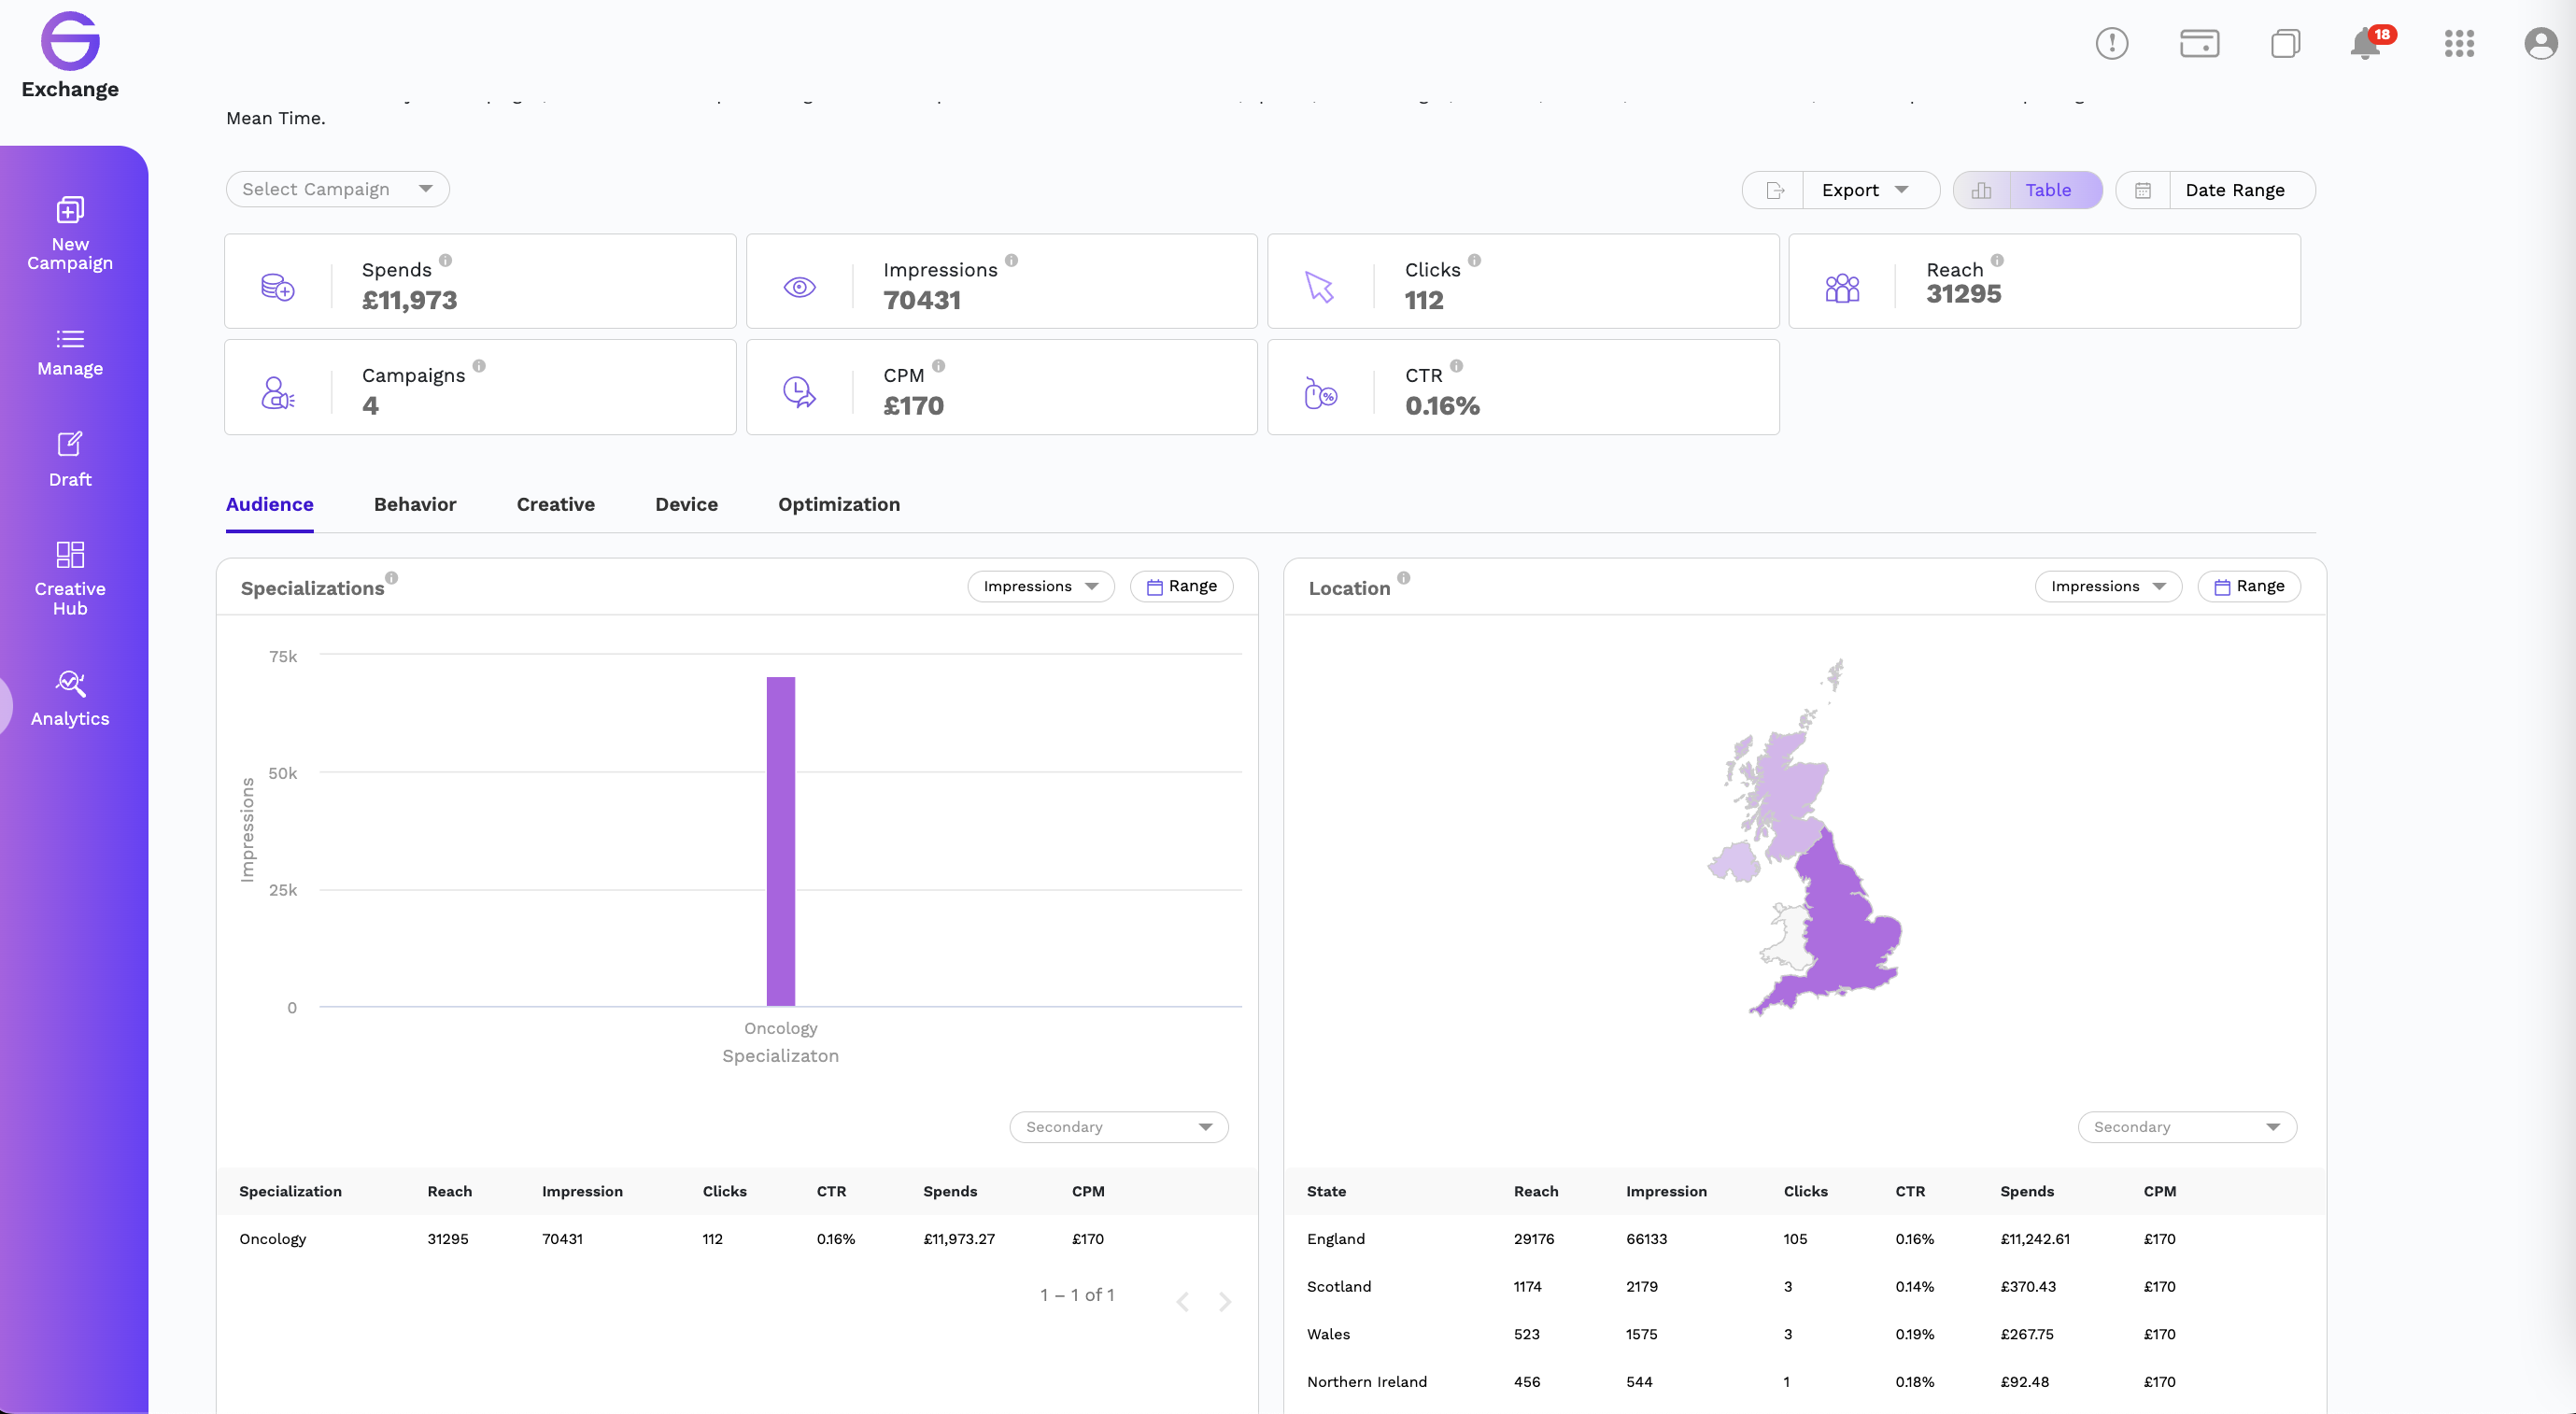
Task: Open the Manage section
Action: pos(70,351)
